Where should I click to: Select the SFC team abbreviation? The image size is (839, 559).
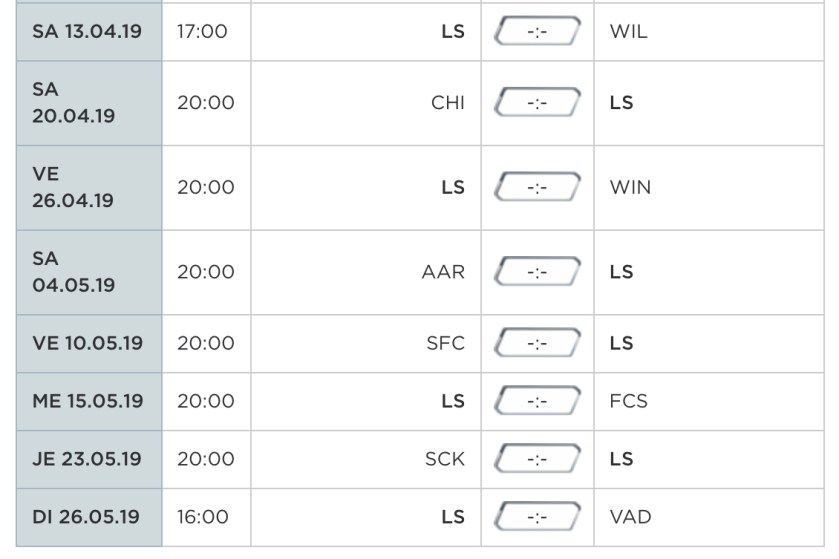445,343
